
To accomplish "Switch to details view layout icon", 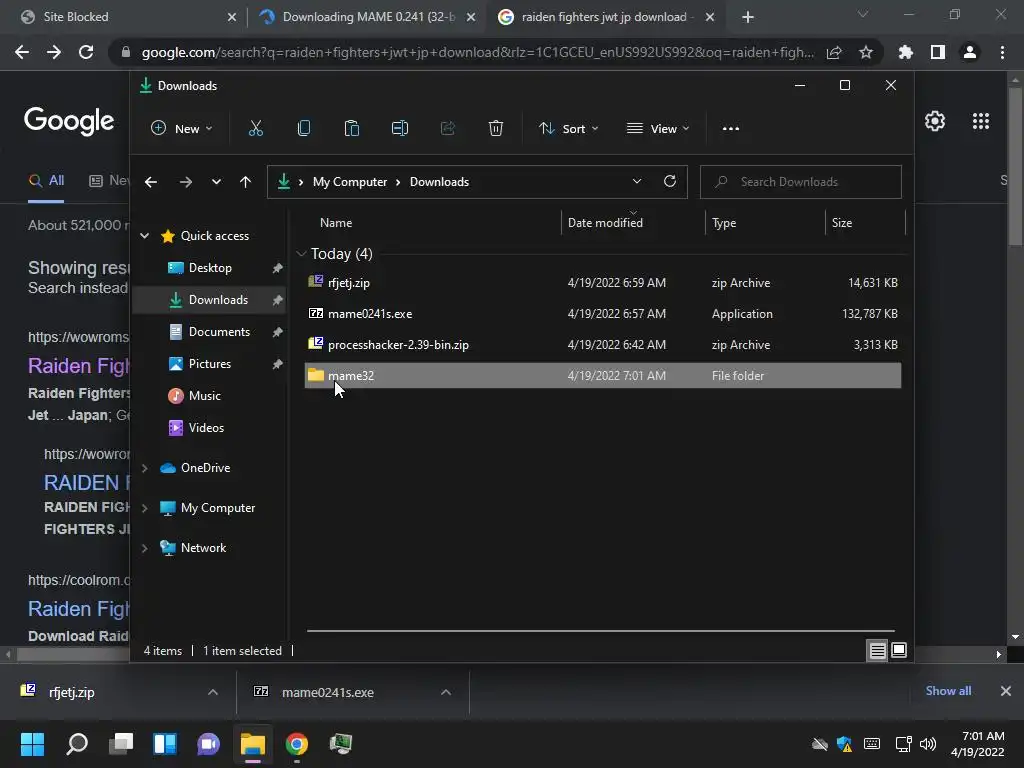I will pos(877,650).
